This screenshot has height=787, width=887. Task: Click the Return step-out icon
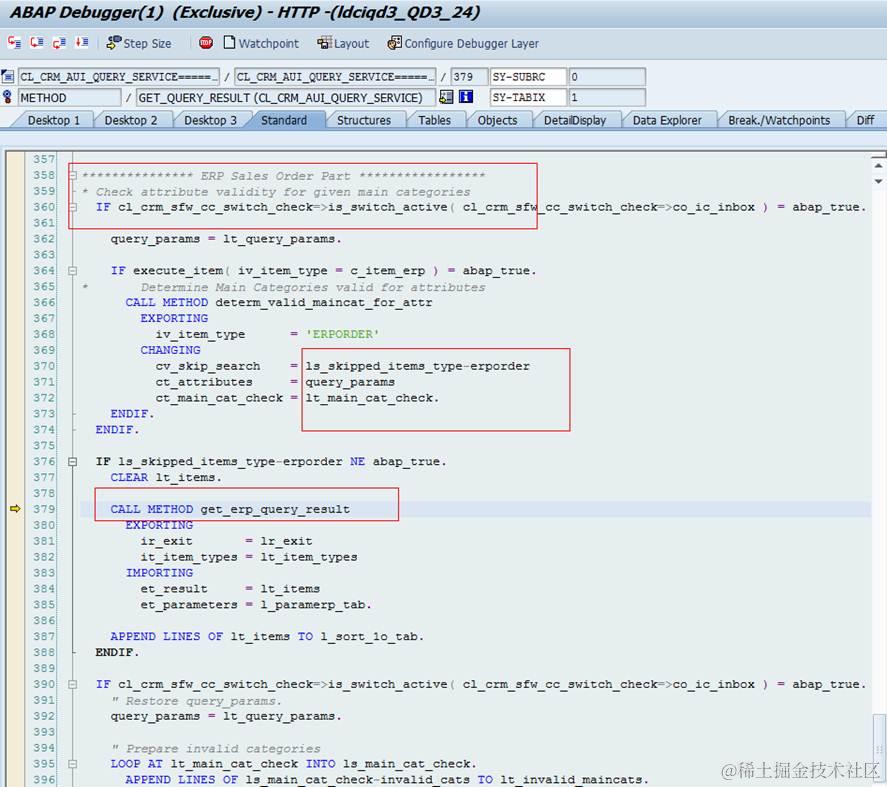(x=59, y=42)
